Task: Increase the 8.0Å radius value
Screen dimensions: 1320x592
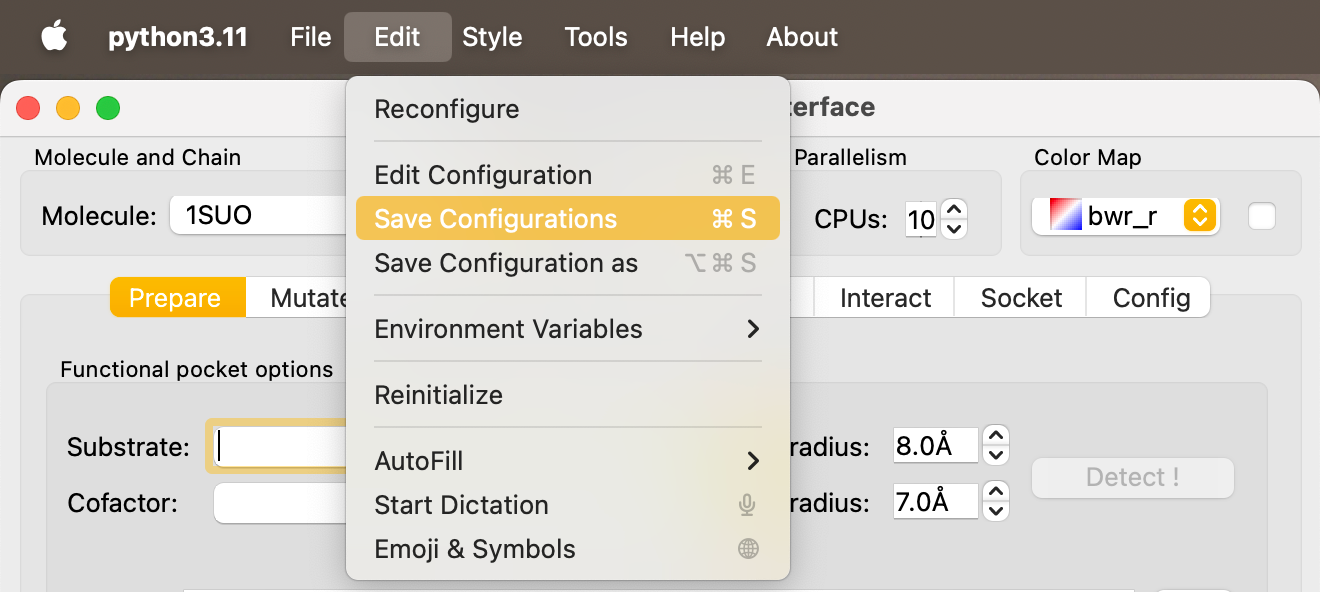Action: (x=995, y=436)
